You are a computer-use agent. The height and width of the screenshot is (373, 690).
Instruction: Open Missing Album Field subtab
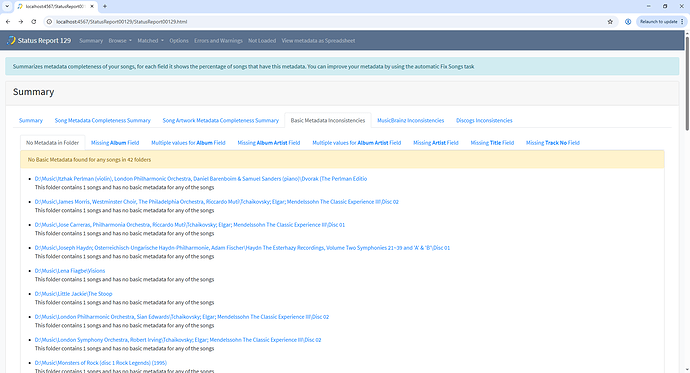[x=115, y=143]
